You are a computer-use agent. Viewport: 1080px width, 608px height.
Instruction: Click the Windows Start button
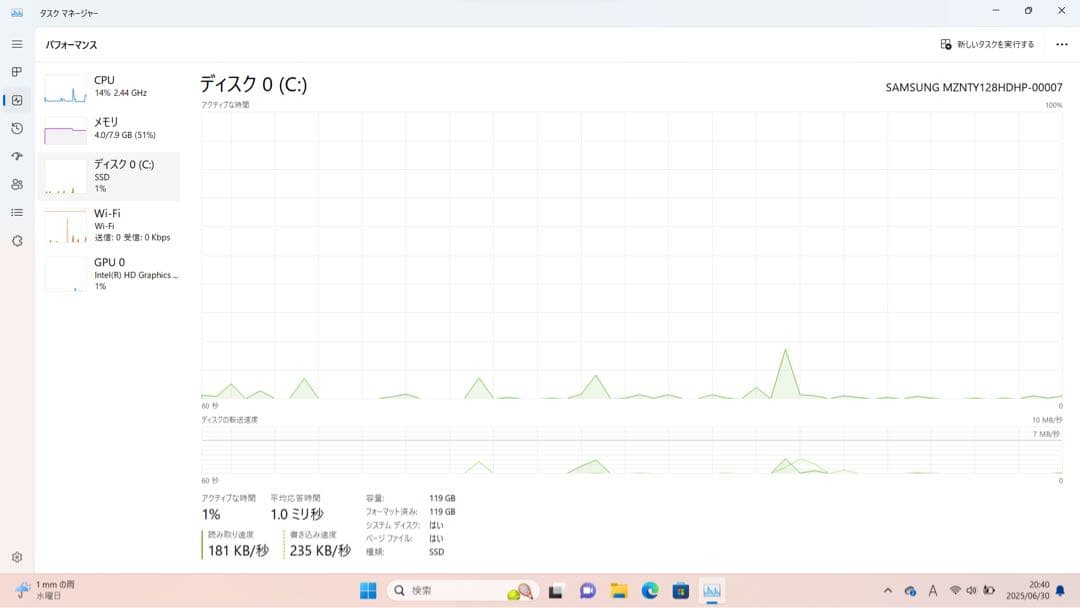click(x=368, y=591)
